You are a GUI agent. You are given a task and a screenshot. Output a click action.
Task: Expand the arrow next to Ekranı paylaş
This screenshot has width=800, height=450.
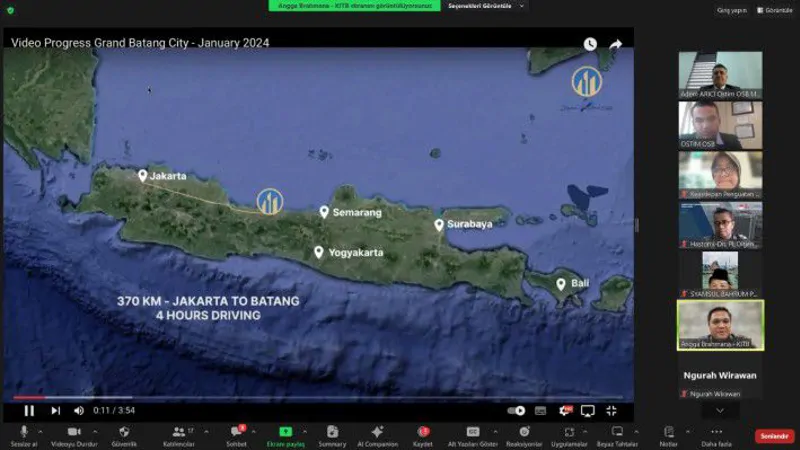(305, 432)
